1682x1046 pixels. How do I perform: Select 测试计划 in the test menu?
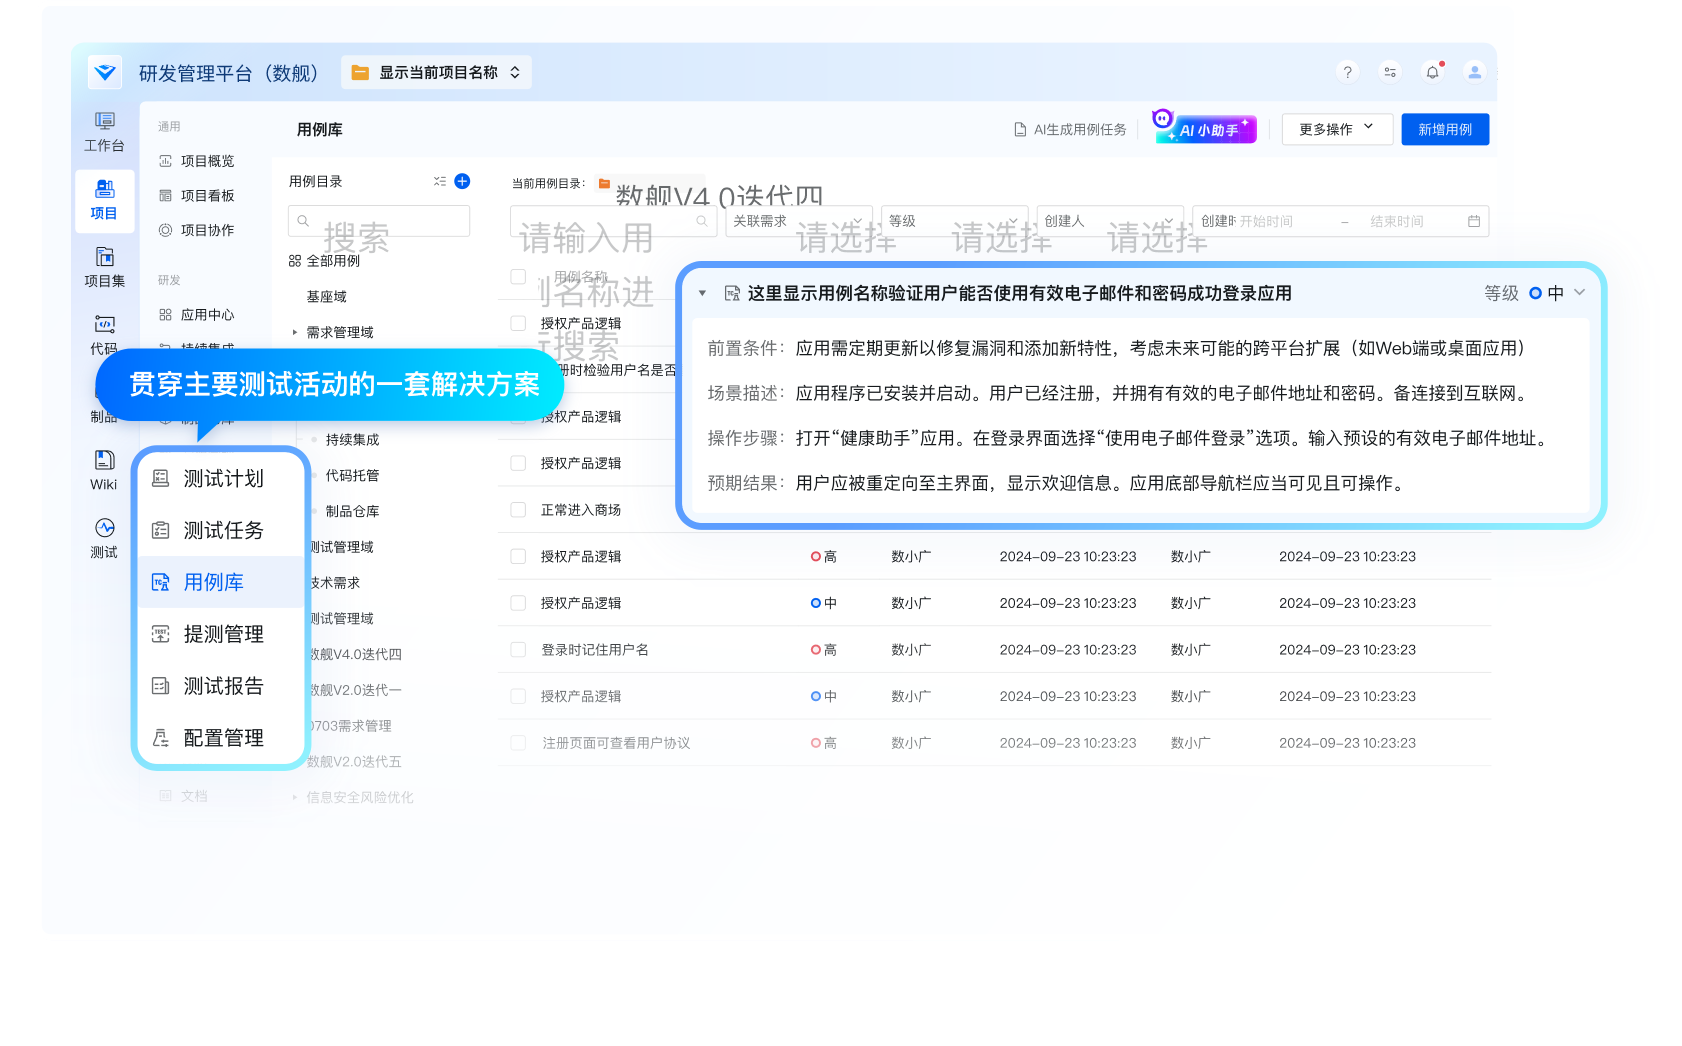223,479
